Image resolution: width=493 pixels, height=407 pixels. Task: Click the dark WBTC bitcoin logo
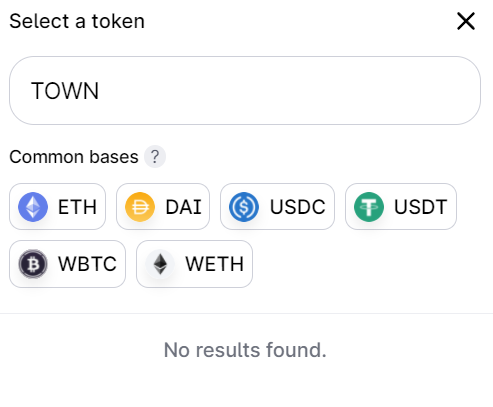[33, 264]
